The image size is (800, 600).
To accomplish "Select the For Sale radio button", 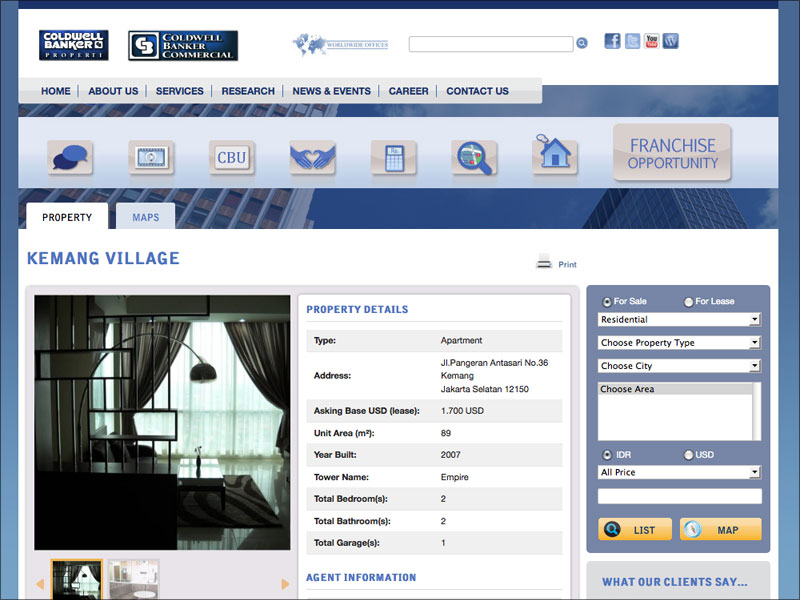I will [x=607, y=301].
